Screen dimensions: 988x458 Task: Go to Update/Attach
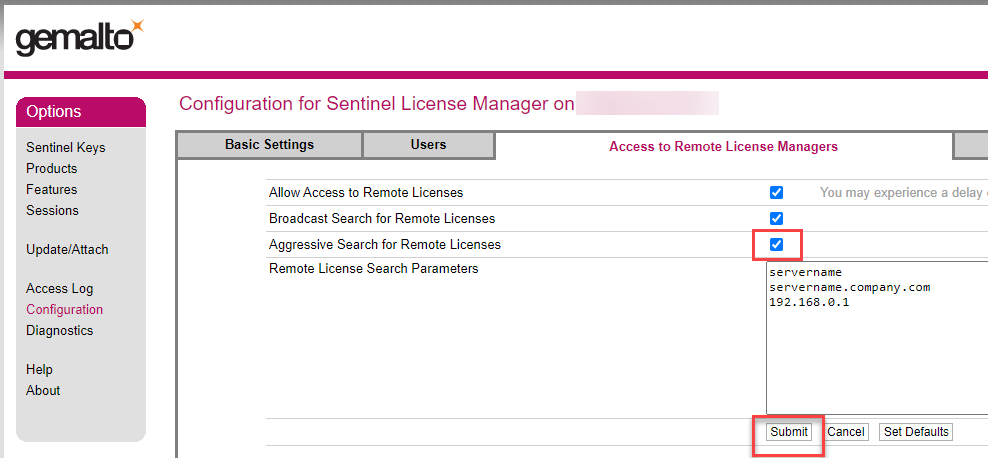point(67,249)
